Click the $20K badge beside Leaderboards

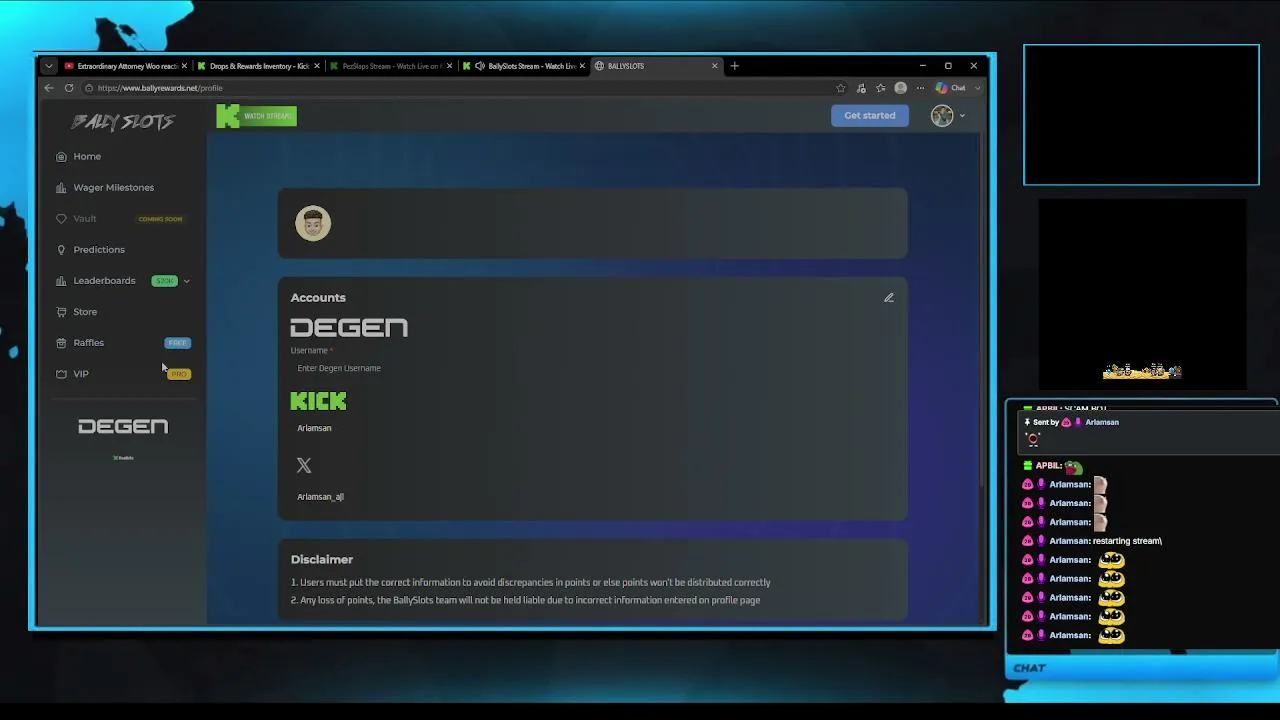point(164,281)
